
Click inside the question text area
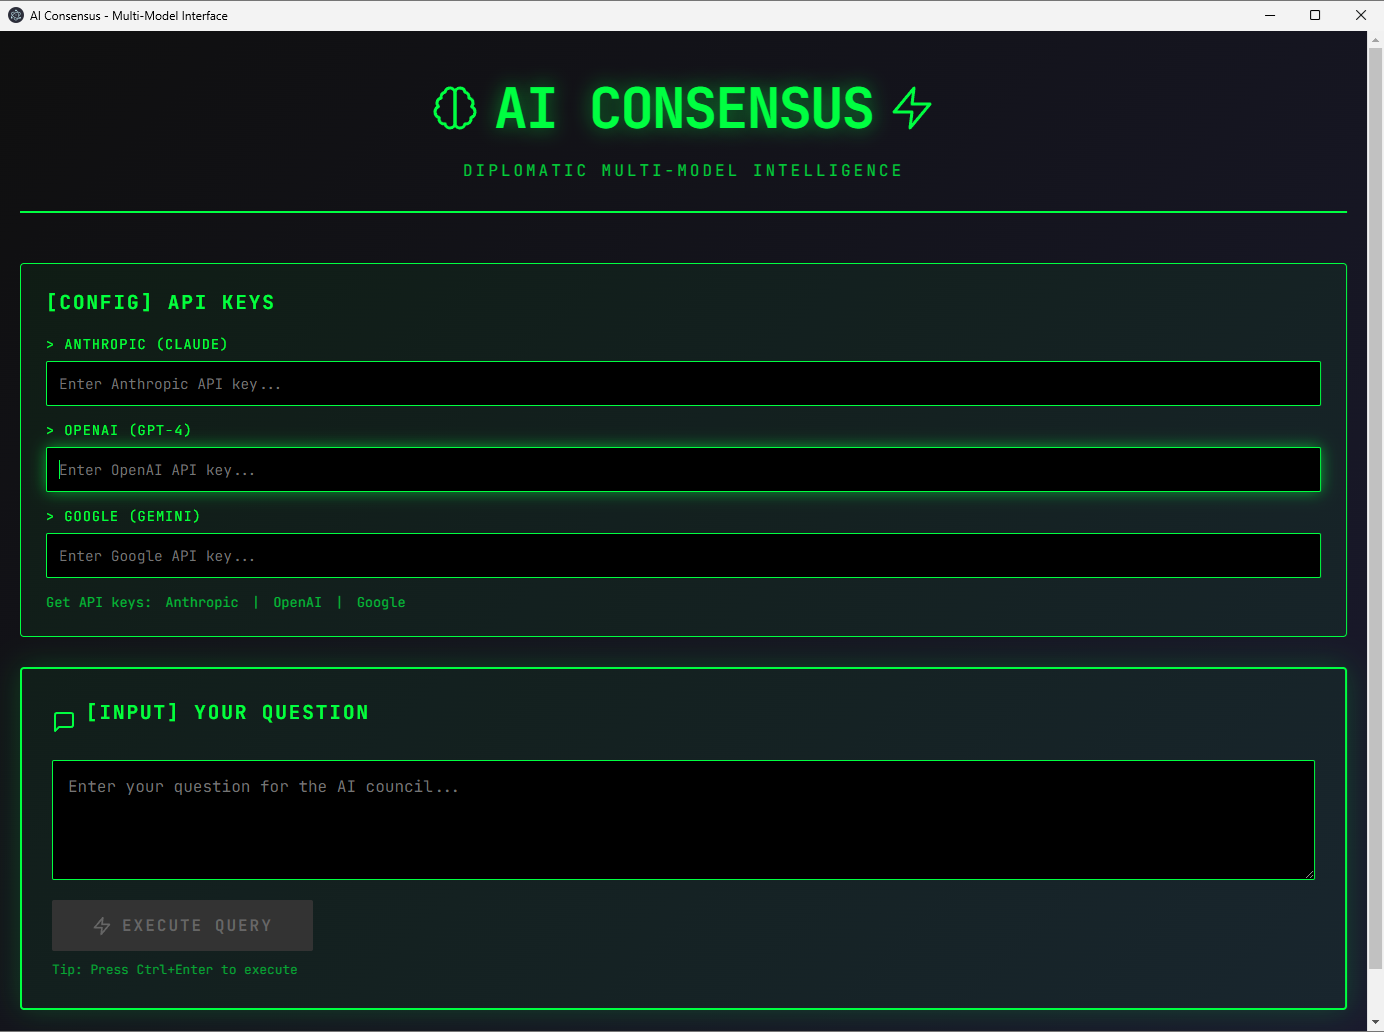[683, 820]
